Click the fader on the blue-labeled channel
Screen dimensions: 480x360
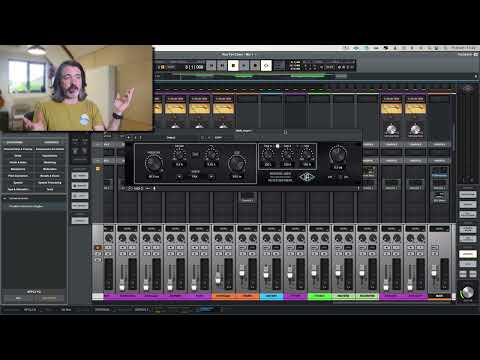[266, 274]
